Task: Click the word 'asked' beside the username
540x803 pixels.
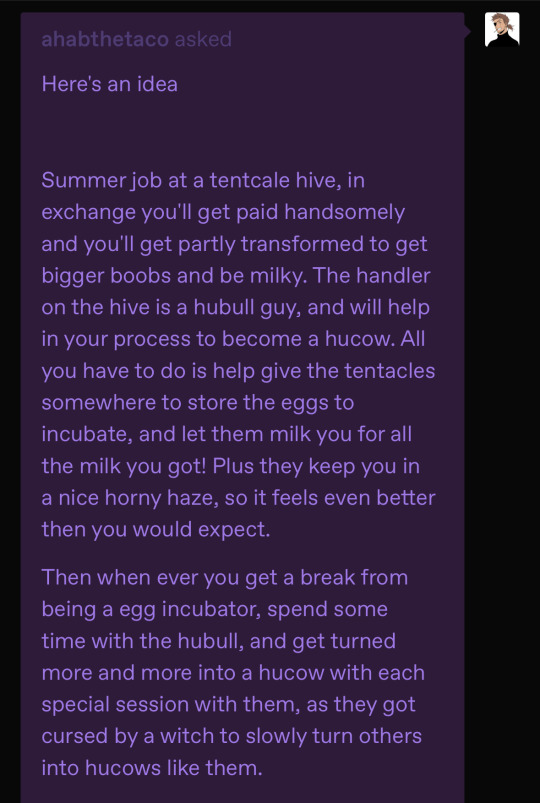Action: pos(203,39)
